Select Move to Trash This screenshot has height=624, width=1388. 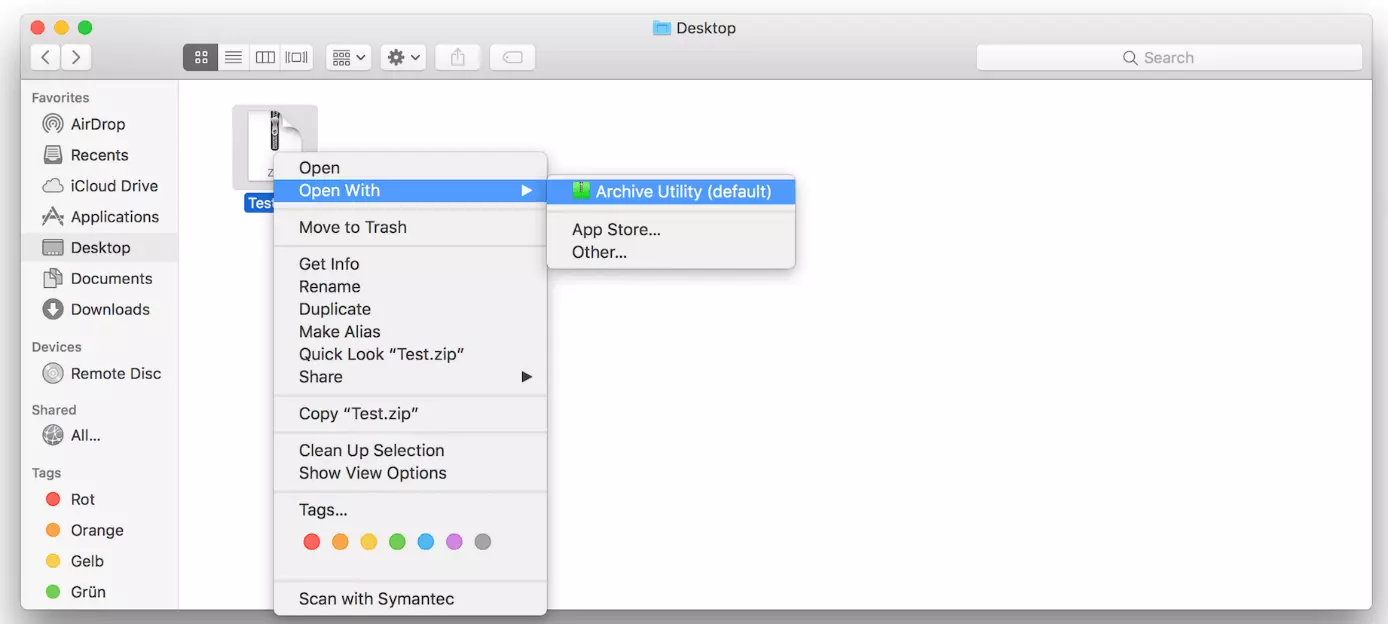coord(410,227)
